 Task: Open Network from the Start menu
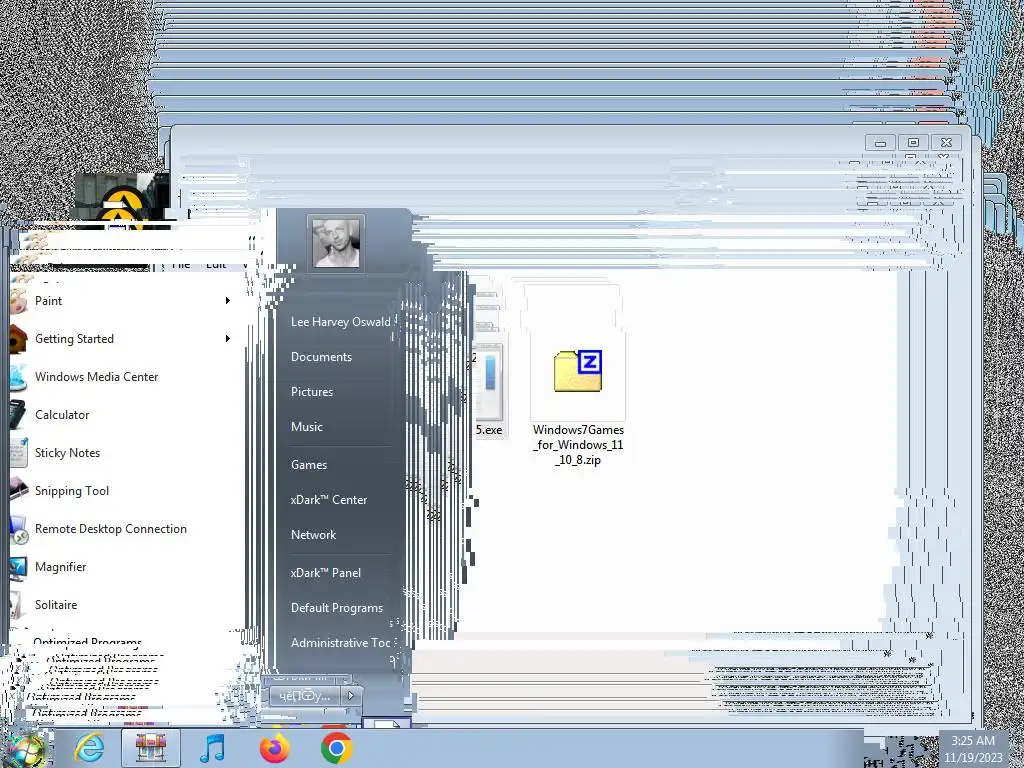[x=313, y=535]
